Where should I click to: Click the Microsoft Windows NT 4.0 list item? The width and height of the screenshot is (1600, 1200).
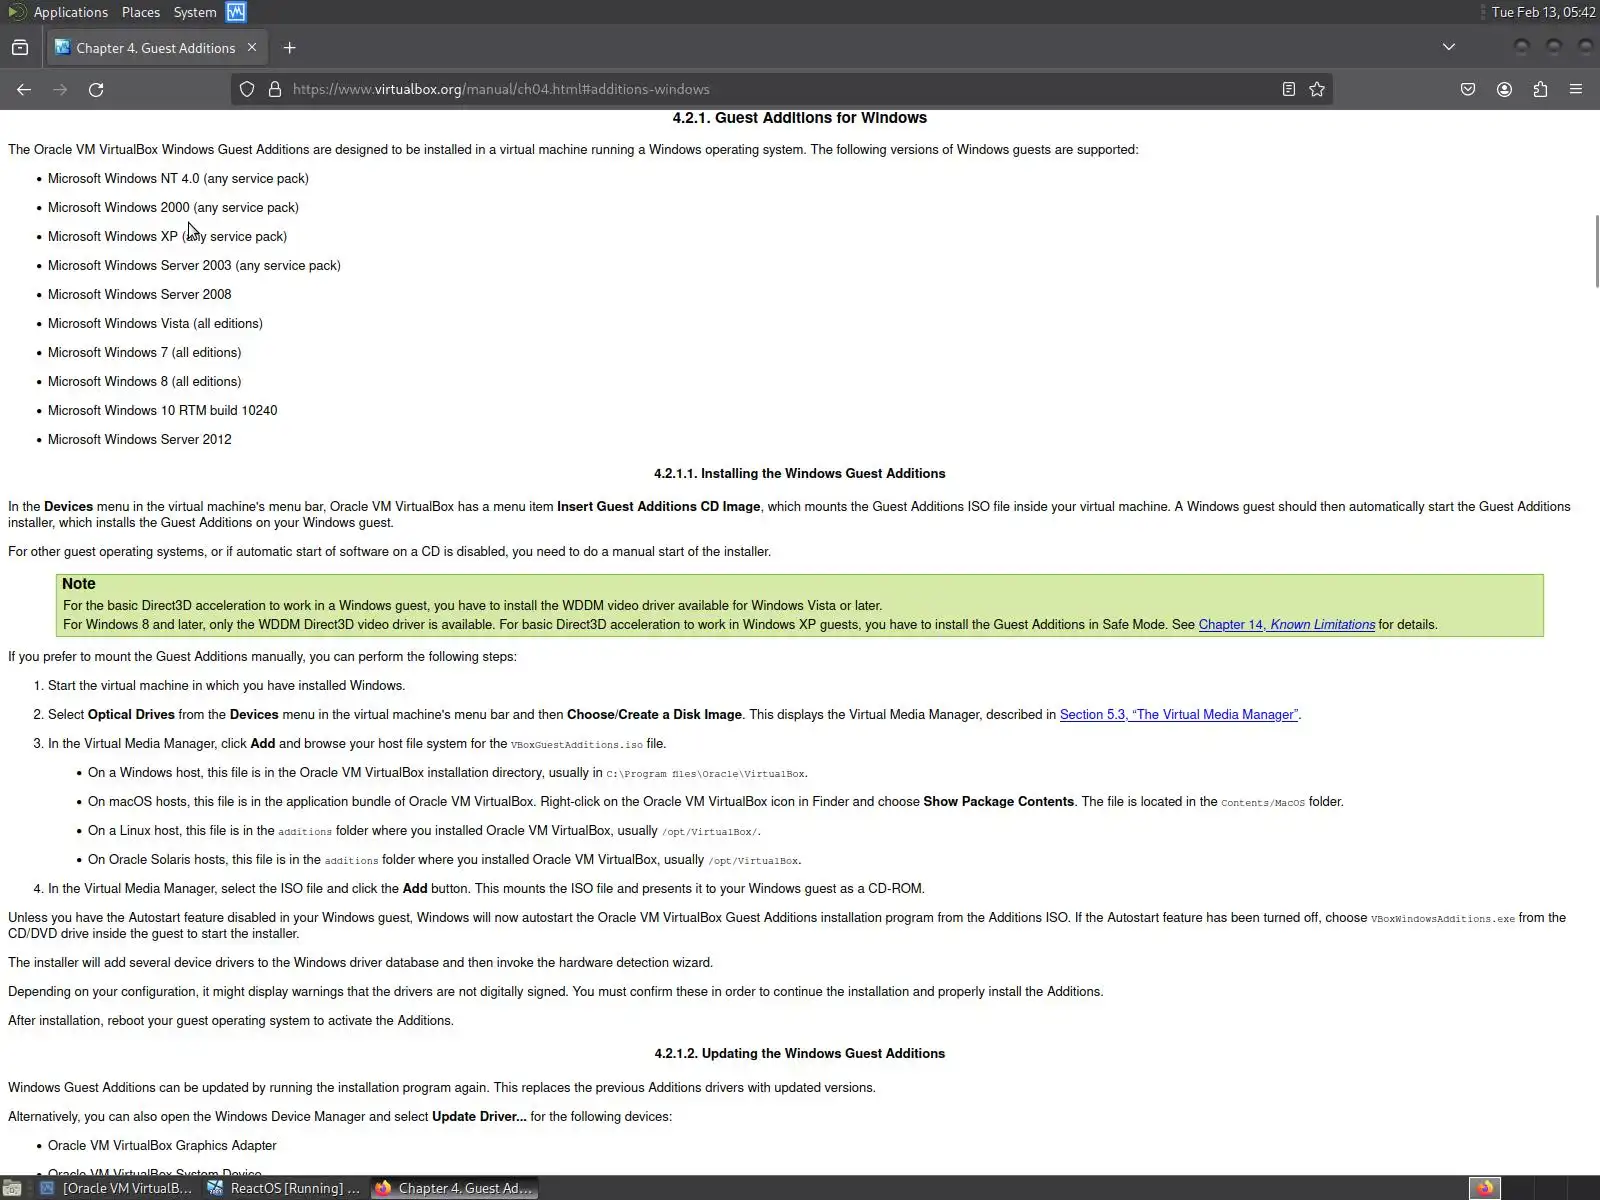pos(178,179)
